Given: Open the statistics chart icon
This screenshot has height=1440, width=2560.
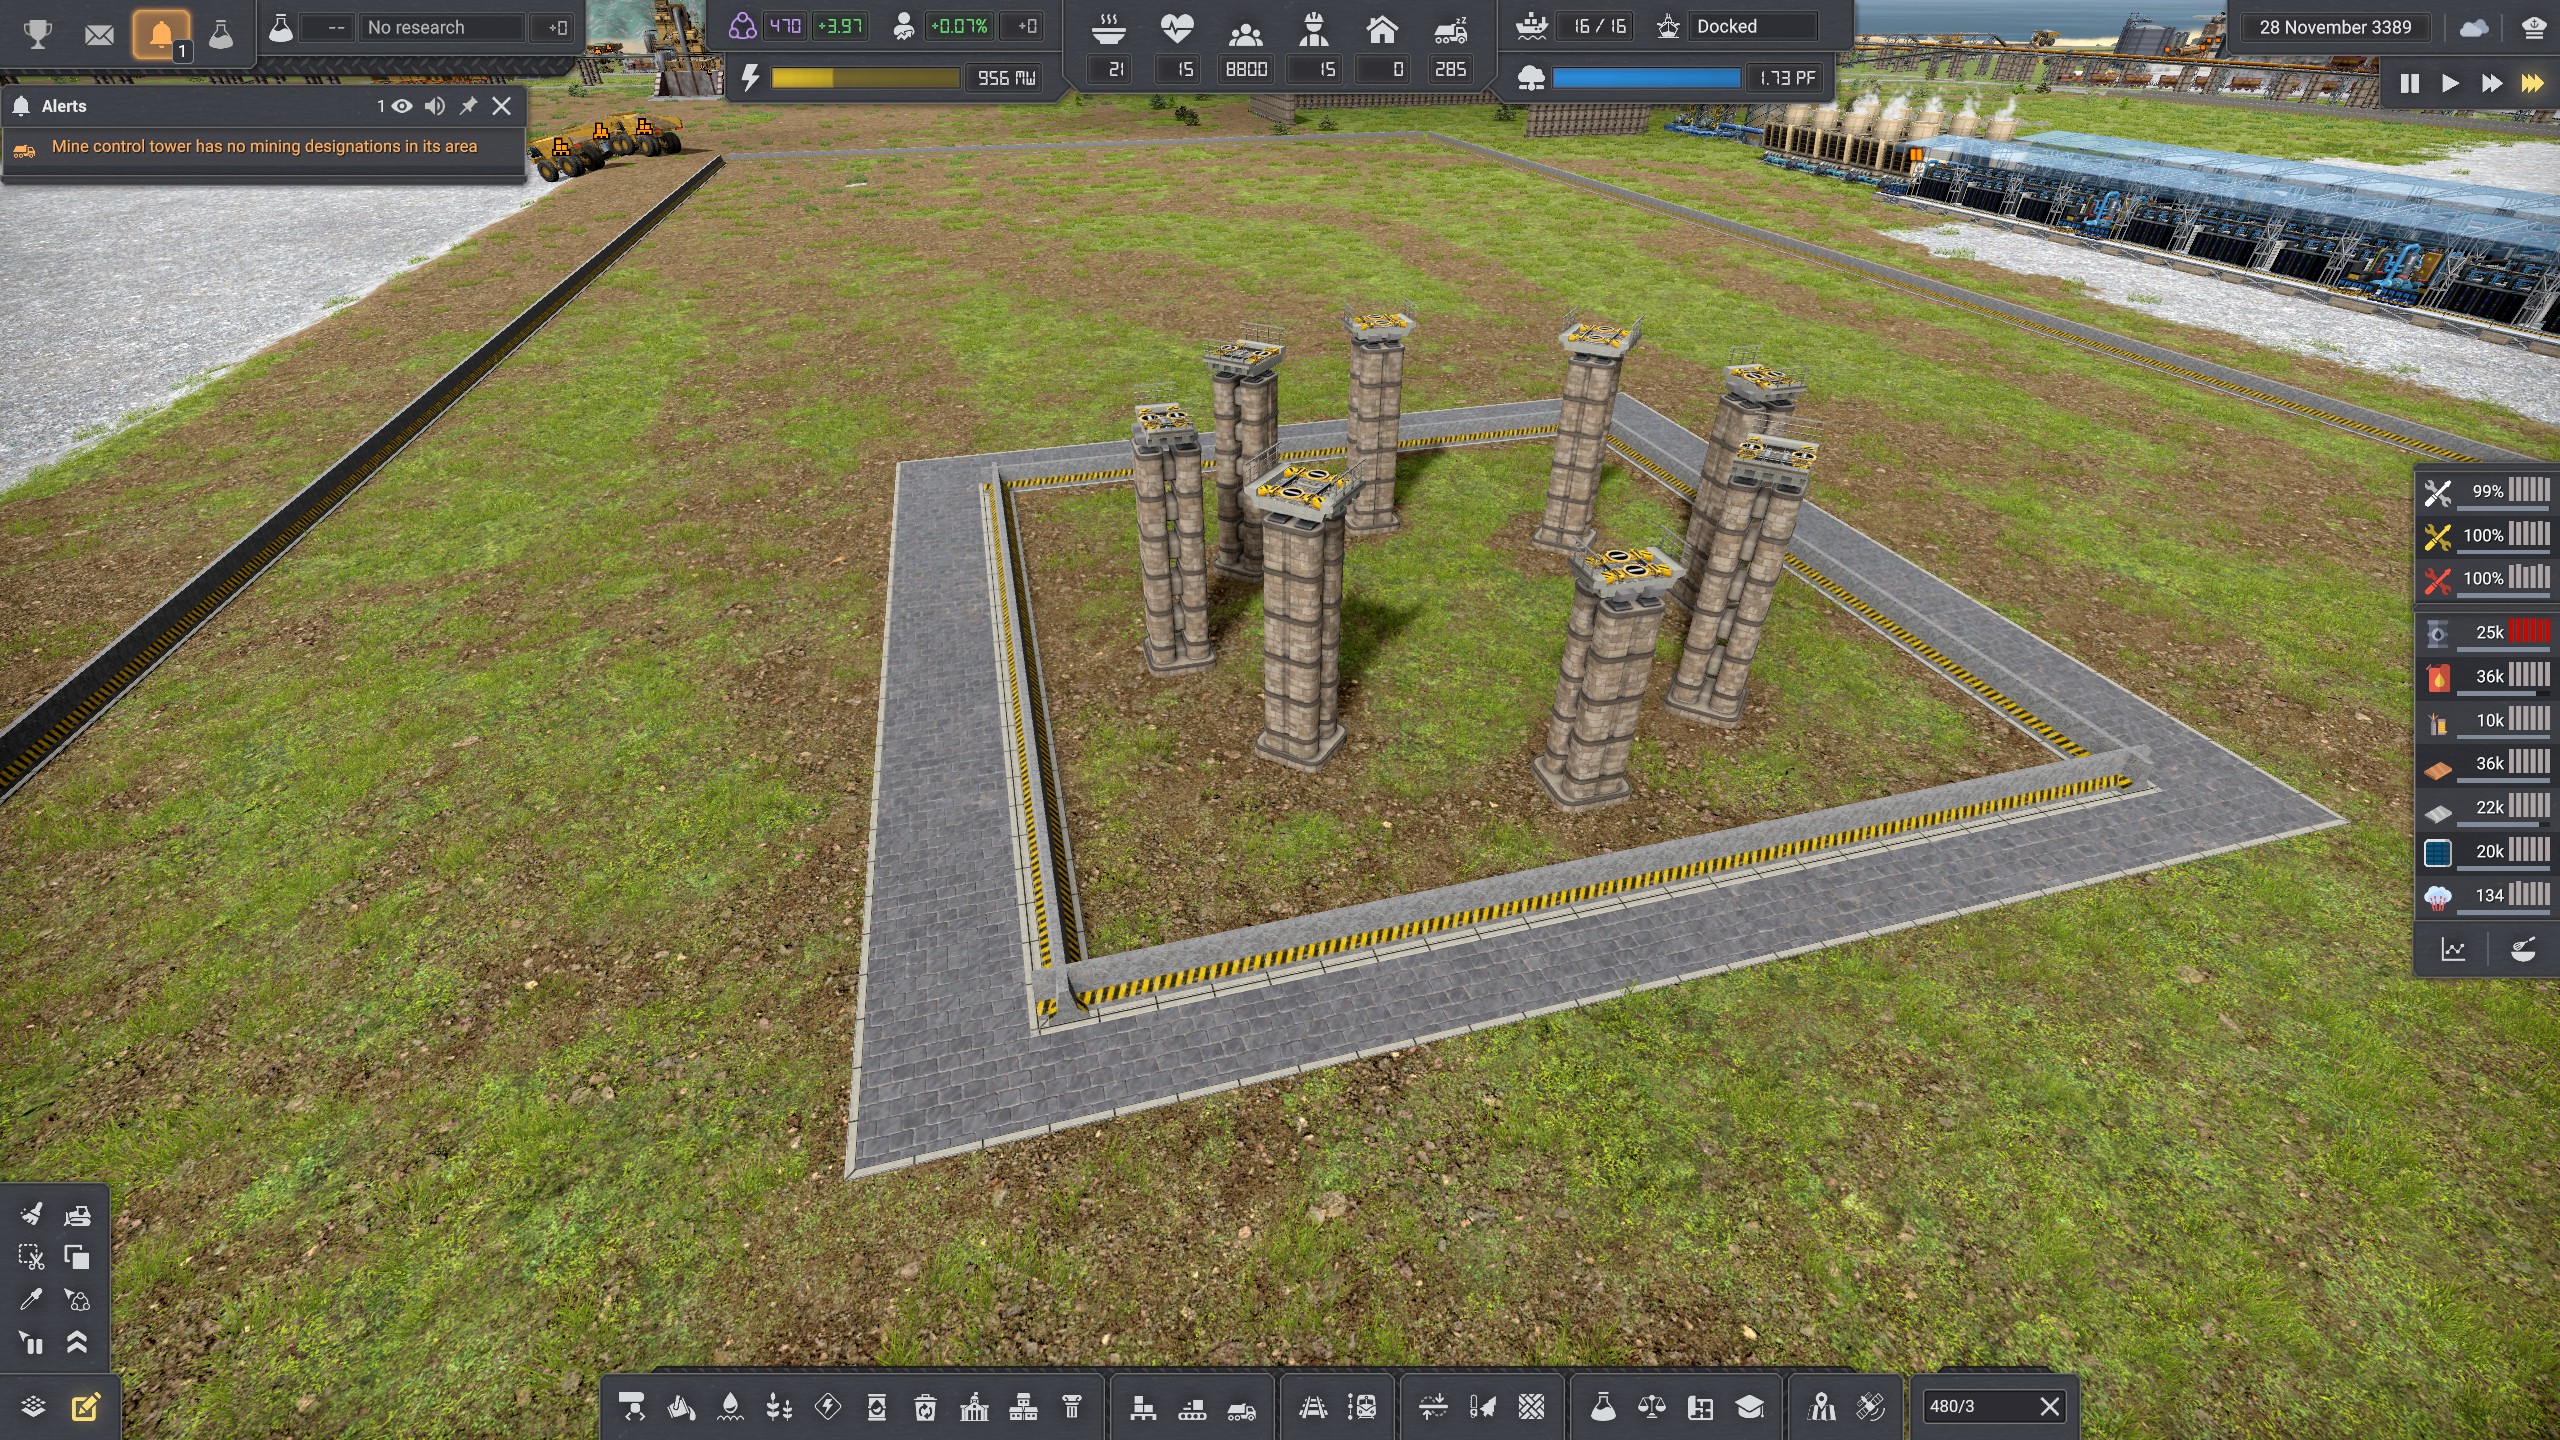Looking at the screenshot, I should point(2453,949).
